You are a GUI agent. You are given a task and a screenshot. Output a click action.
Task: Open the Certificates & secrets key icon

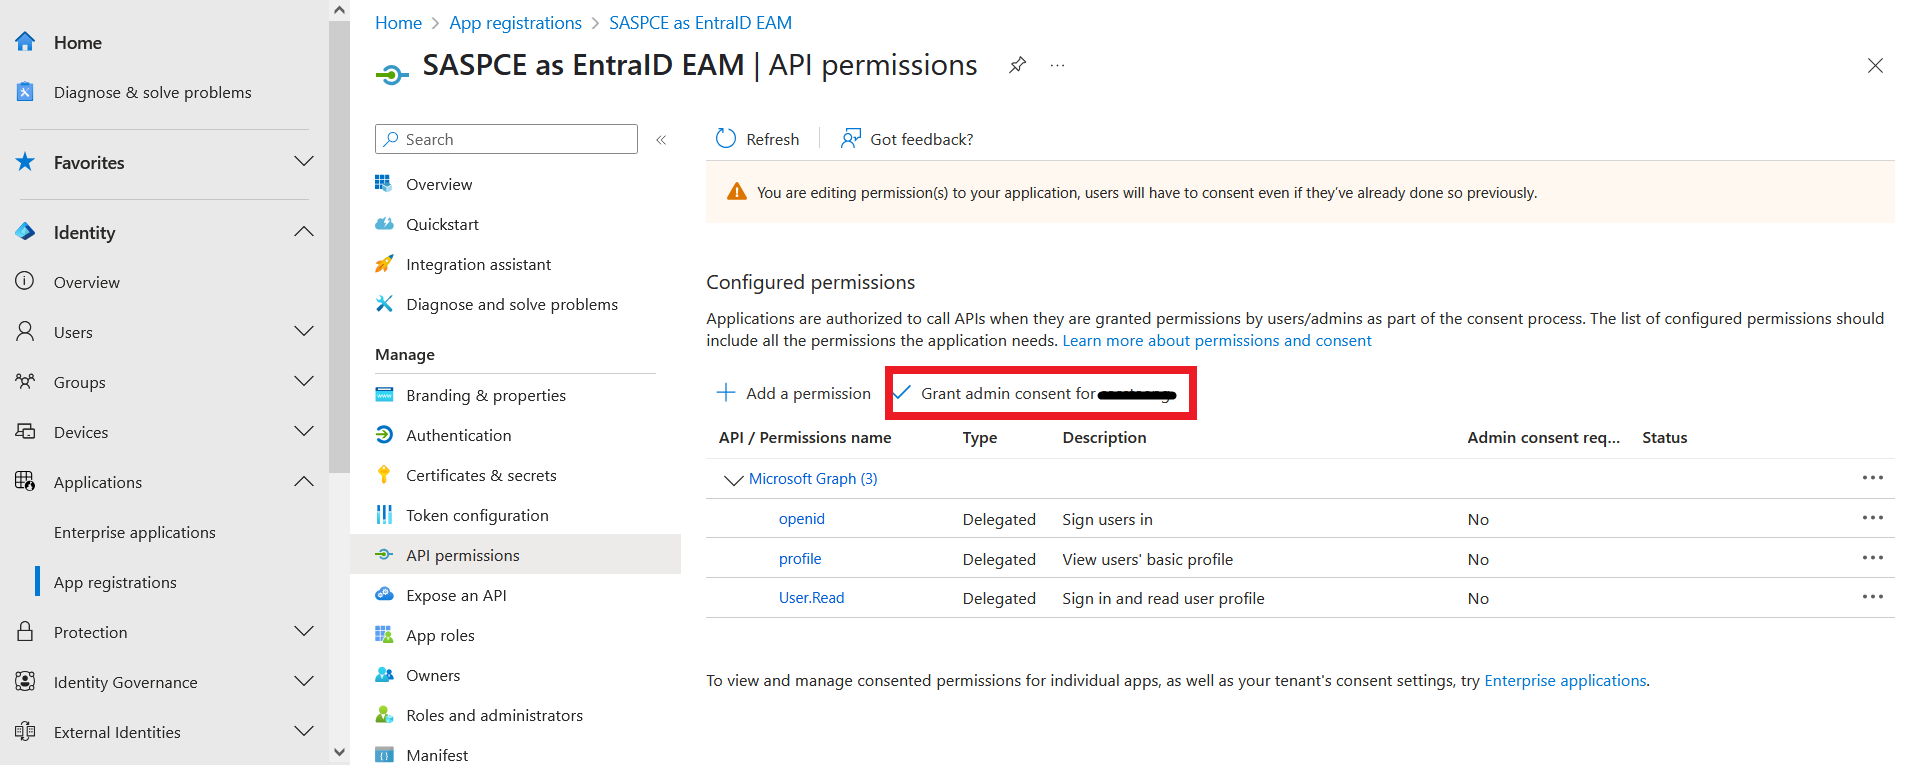(384, 475)
